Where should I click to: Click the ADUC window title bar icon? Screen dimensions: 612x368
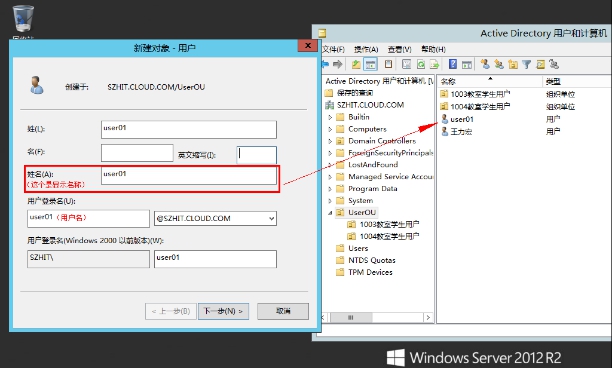pyautogui.click(x=322, y=33)
